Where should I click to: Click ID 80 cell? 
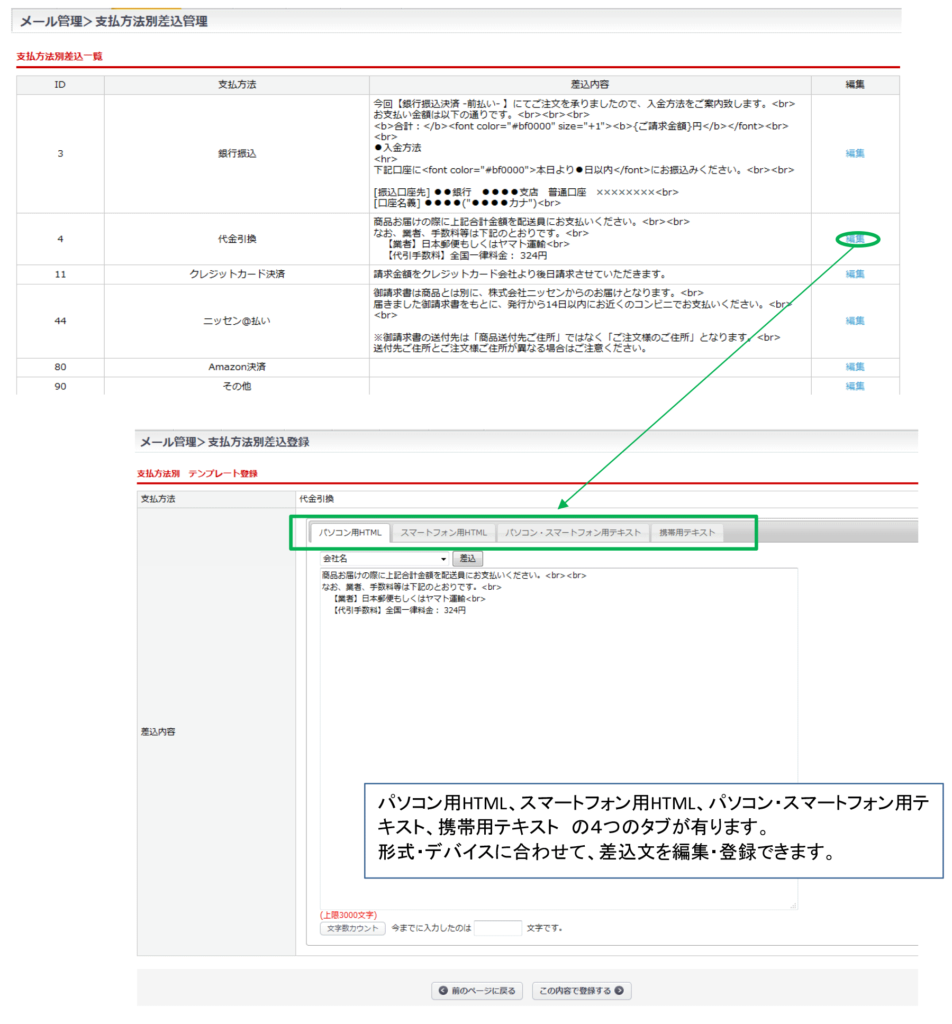pos(60,367)
